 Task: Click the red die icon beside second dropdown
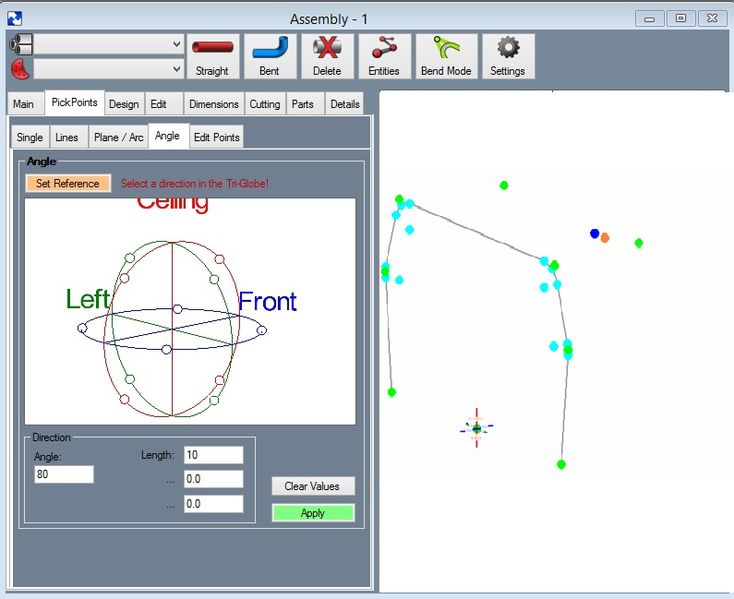pyautogui.click(x=21, y=69)
